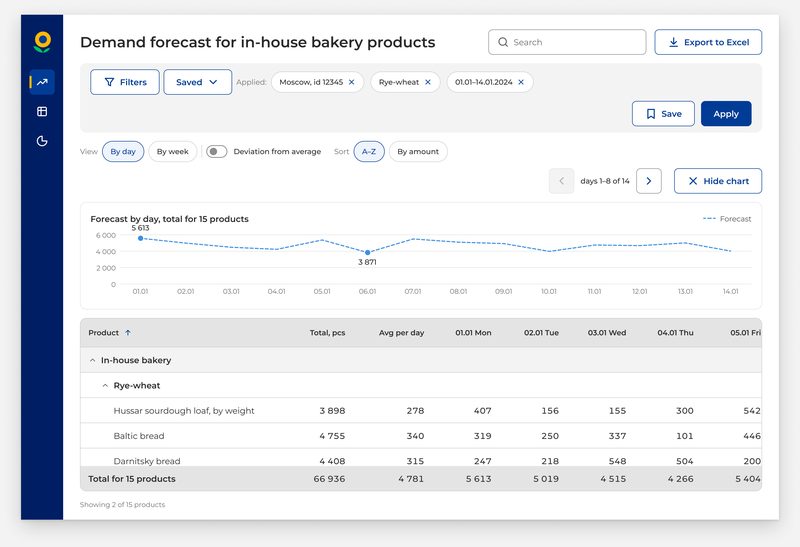Viewport: 800px width, 547px height.
Task: Select the Hussar sourdough loaf, by weight row
Action: (x=421, y=411)
